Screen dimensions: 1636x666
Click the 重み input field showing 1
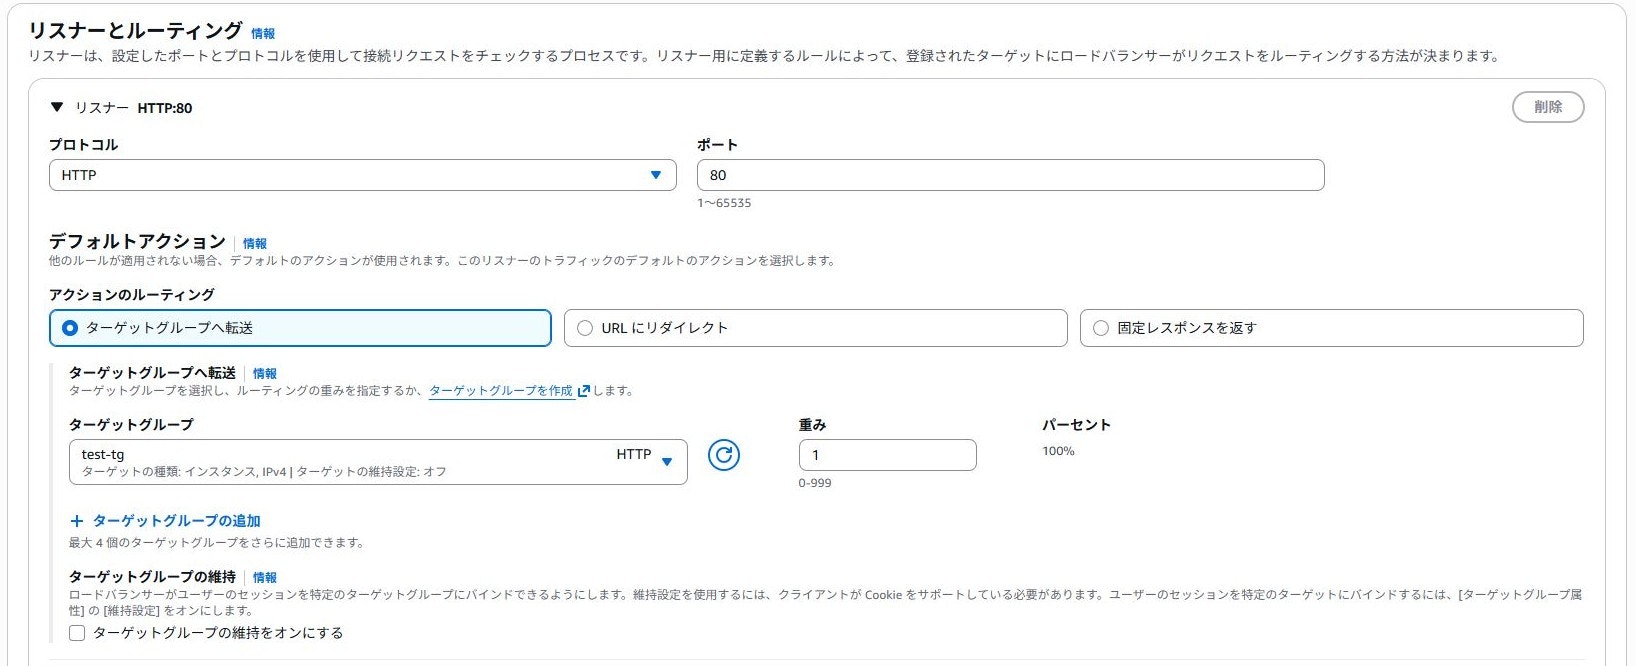pos(887,455)
